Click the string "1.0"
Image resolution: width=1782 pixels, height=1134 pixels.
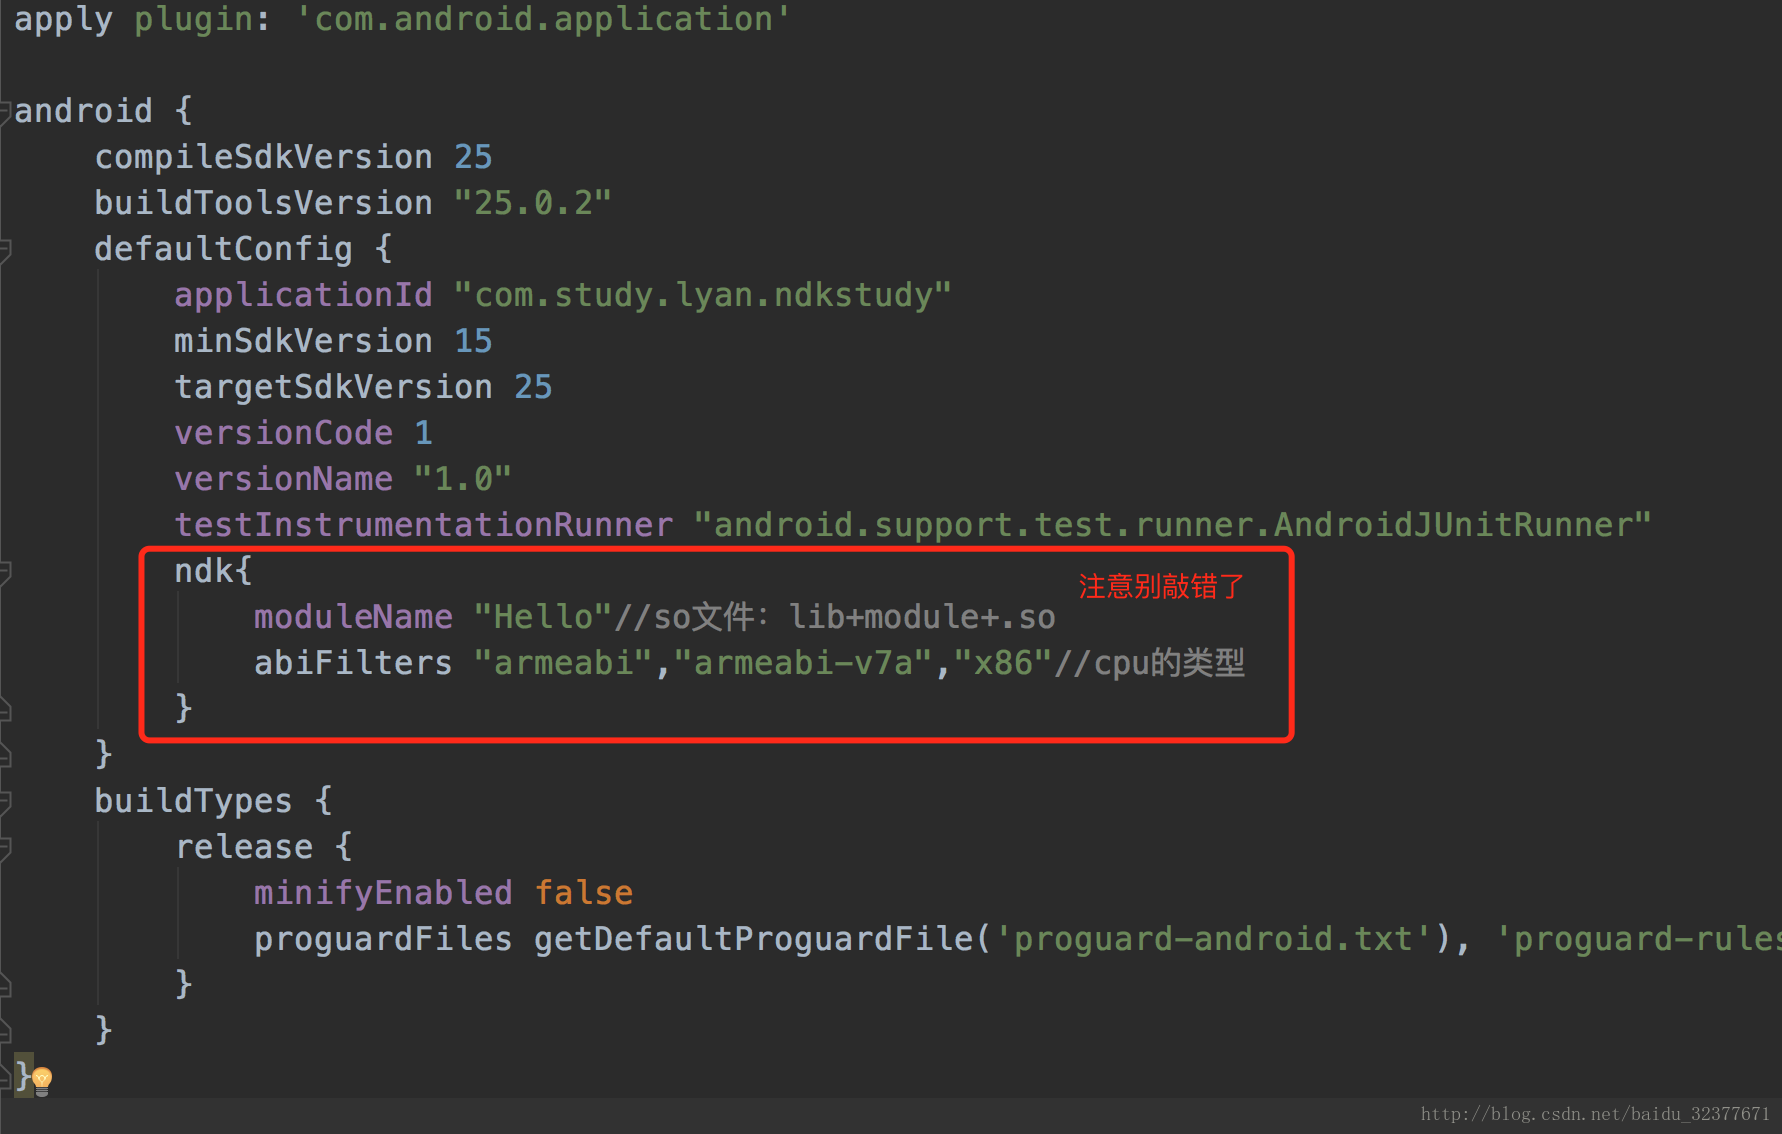click(463, 479)
